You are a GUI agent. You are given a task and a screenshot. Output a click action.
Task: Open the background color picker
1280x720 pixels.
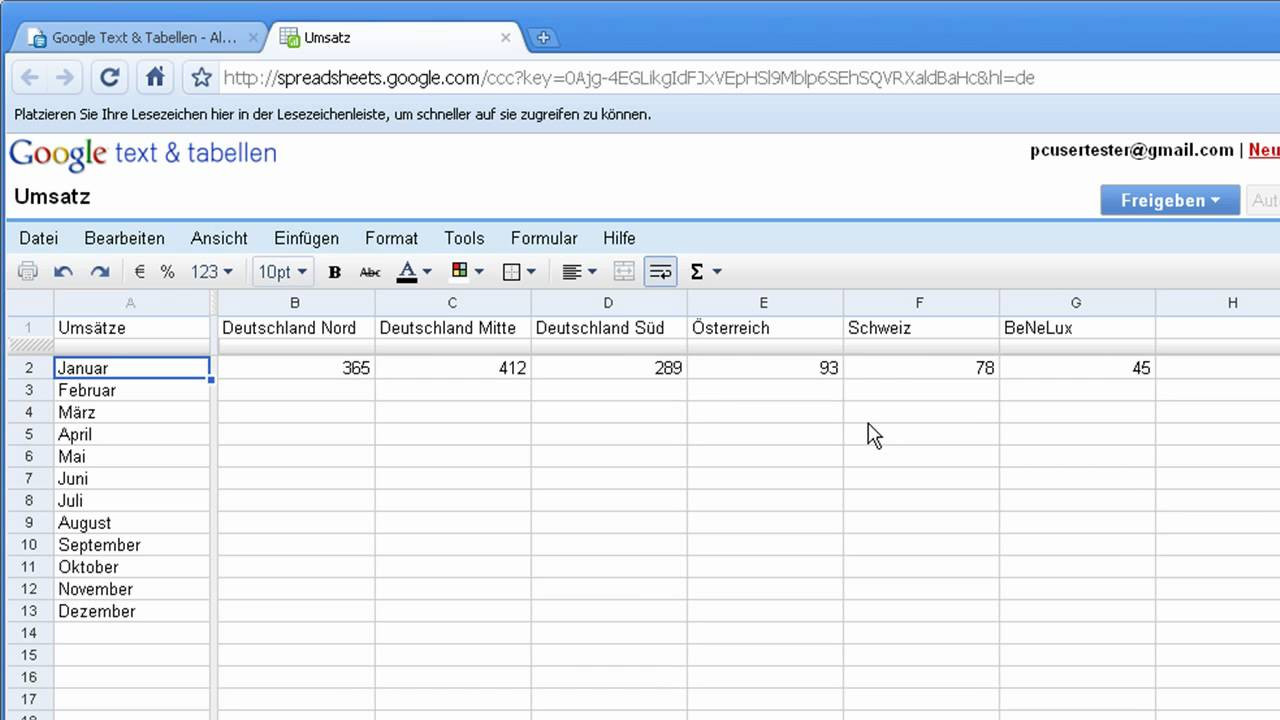tap(467, 271)
